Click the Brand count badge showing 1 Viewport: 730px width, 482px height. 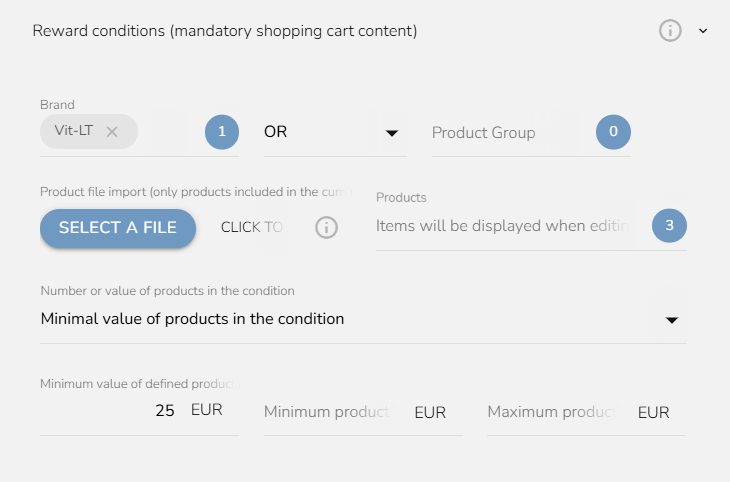tap(222, 132)
